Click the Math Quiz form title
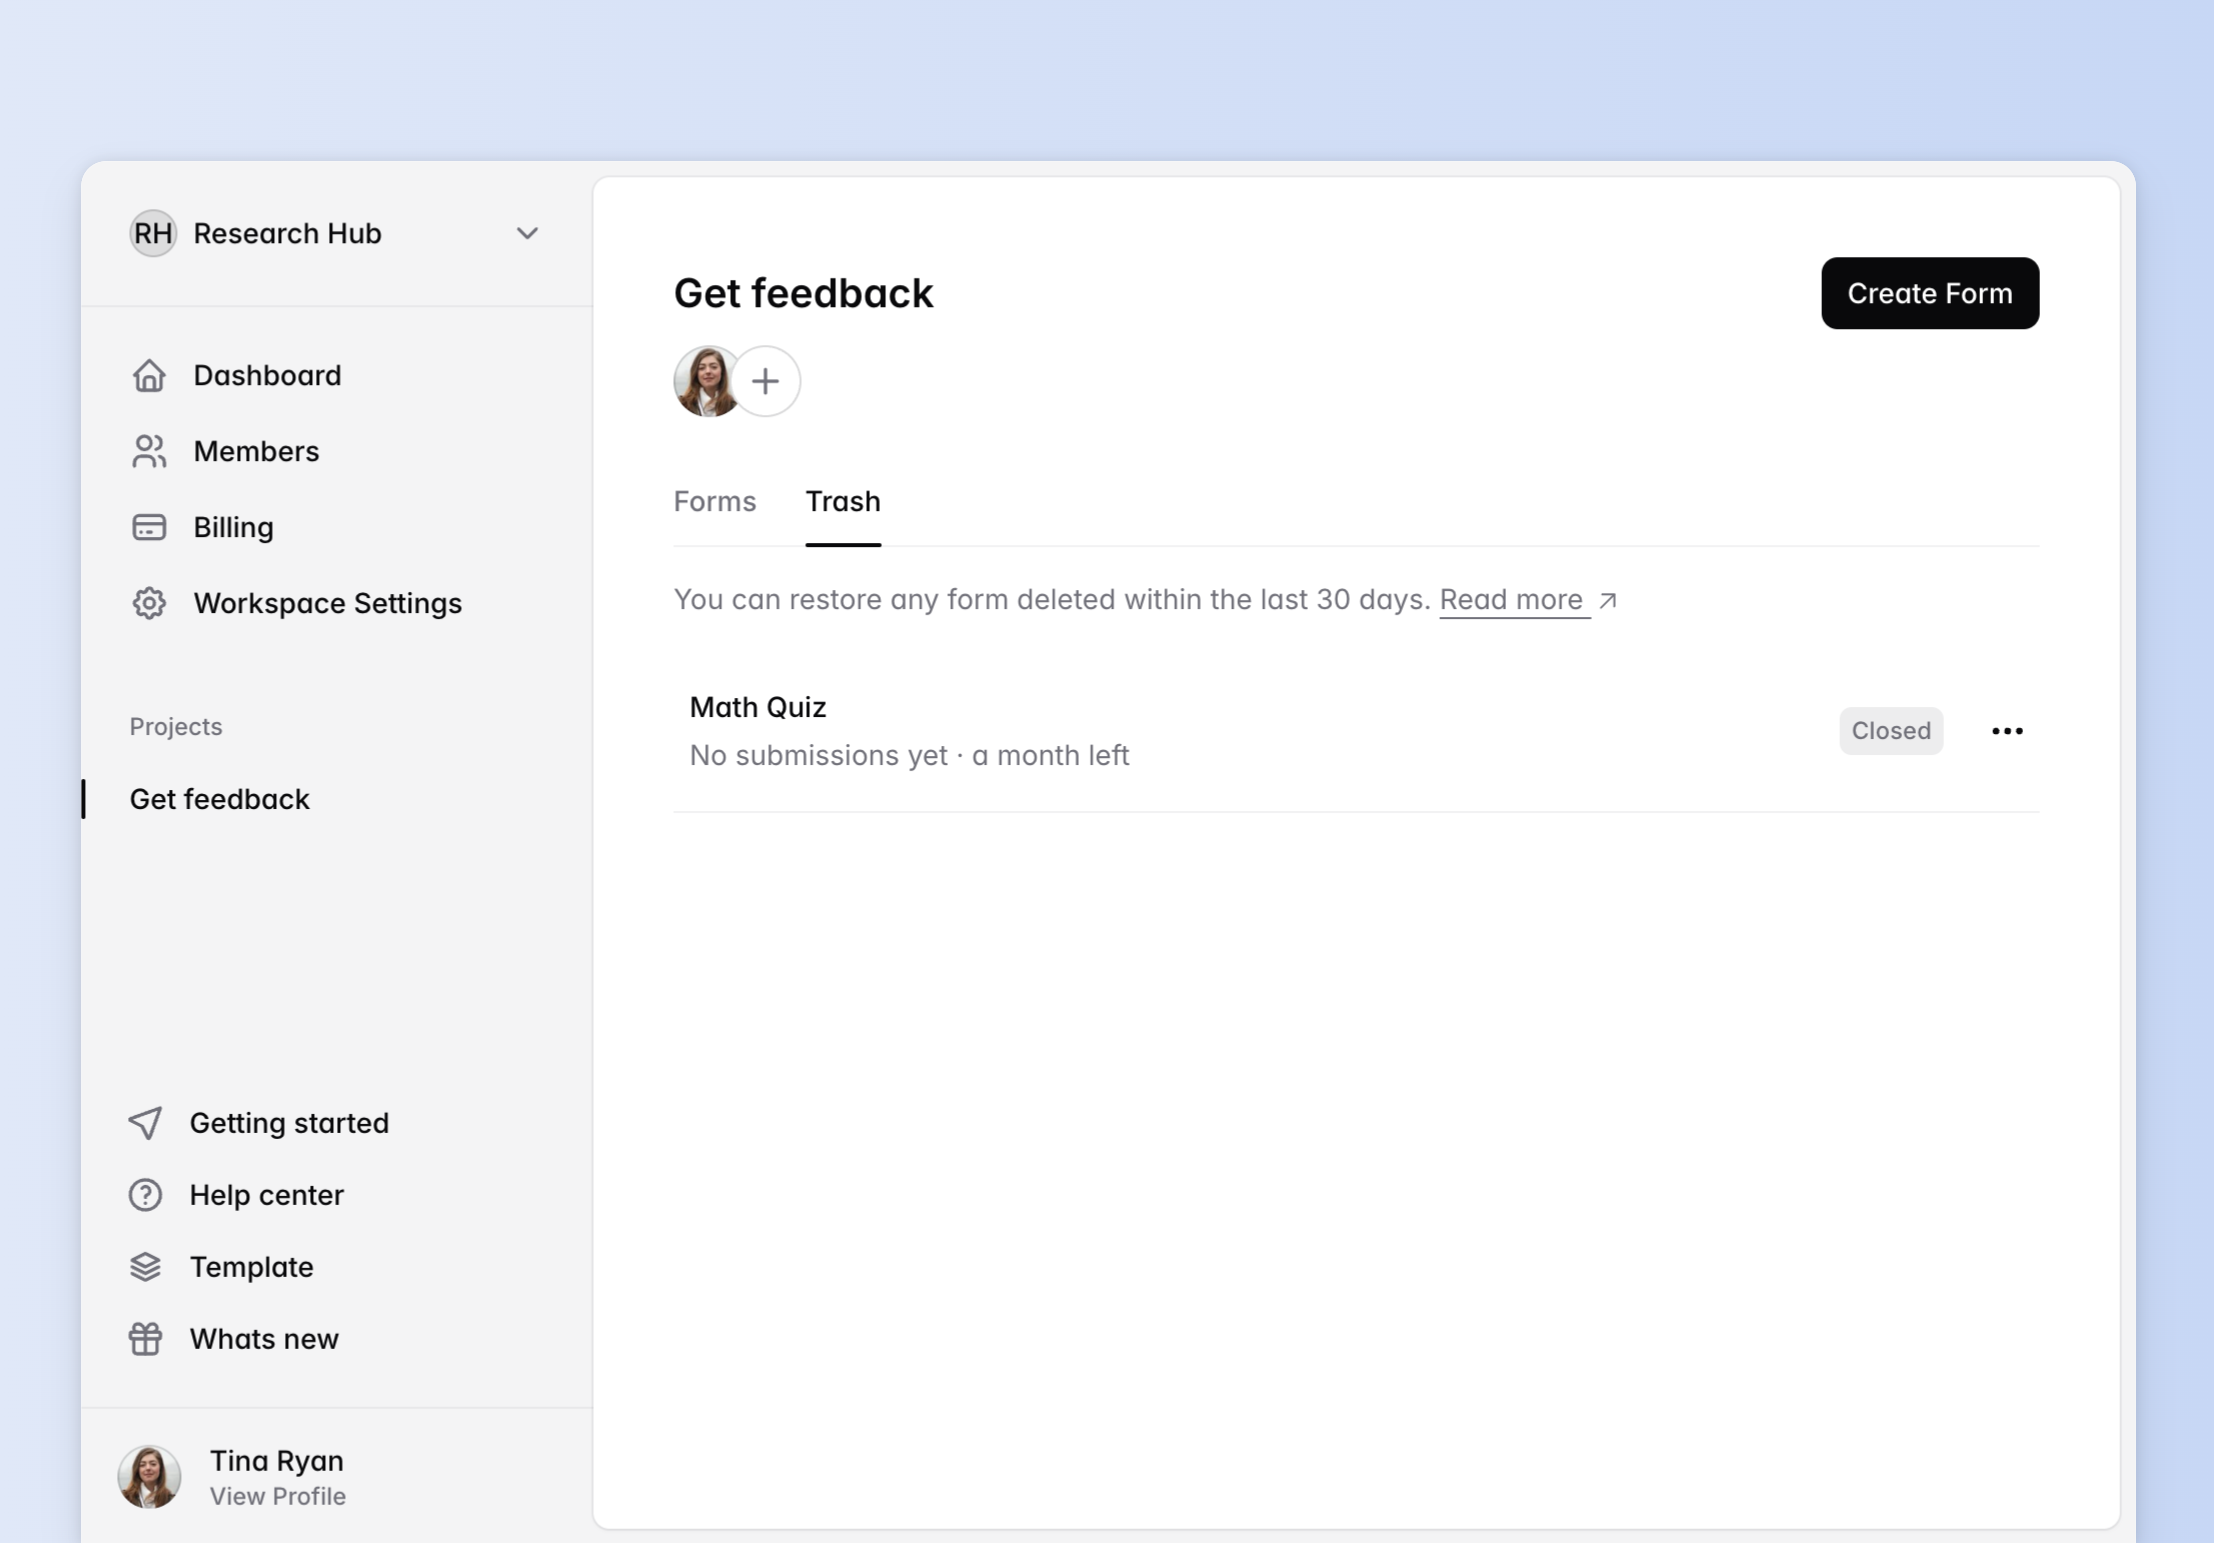 (x=757, y=707)
